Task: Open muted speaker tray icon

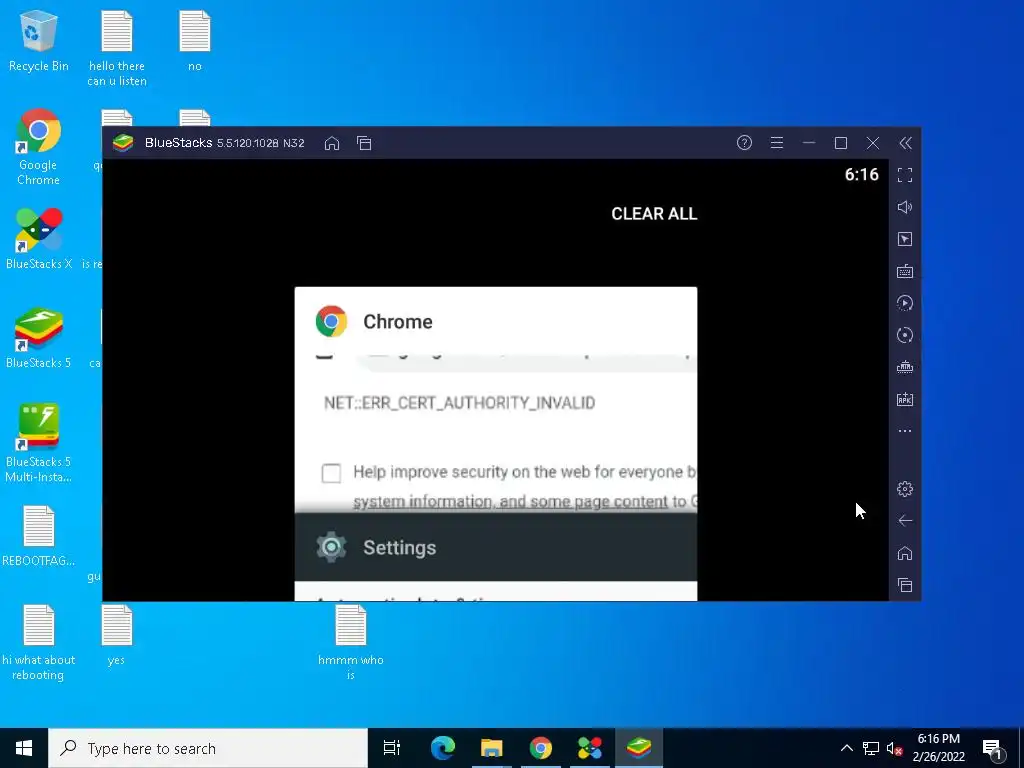Action: tap(895, 748)
